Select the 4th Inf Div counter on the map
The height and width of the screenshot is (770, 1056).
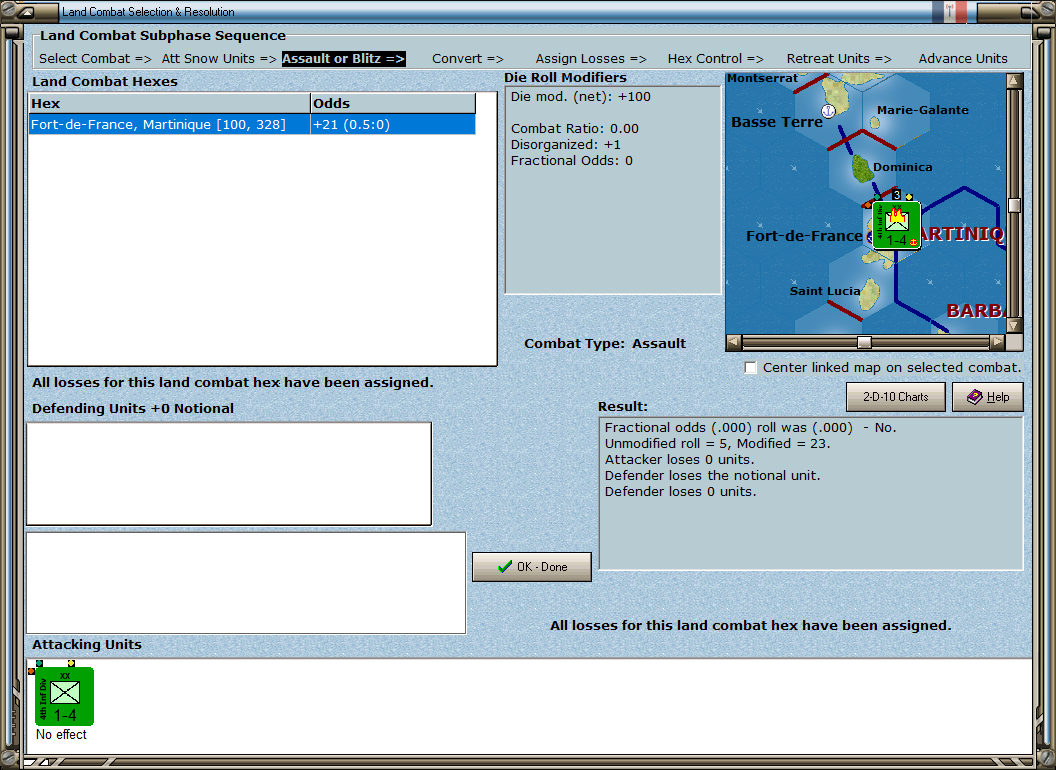pos(896,226)
